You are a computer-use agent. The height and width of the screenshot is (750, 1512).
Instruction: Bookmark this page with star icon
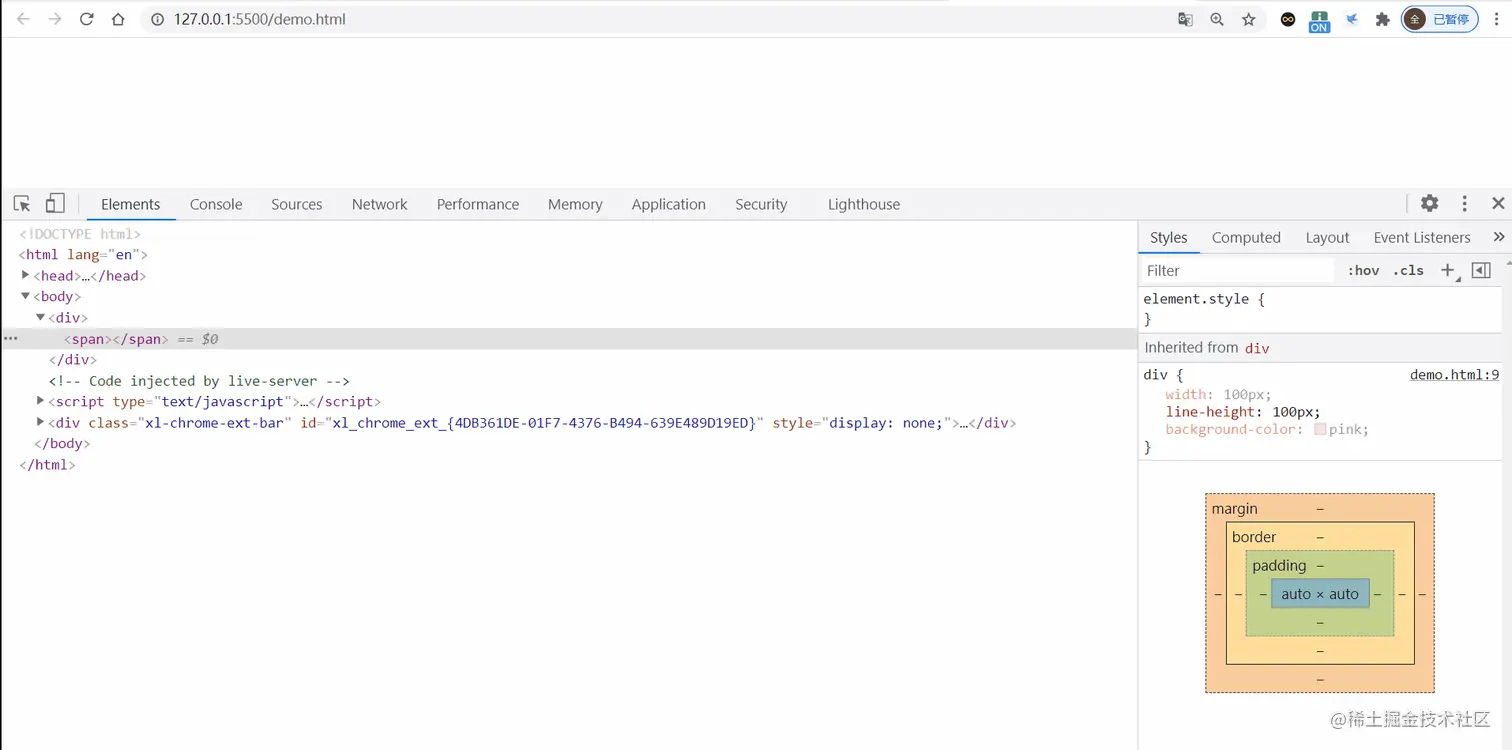(x=1249, y=19)
